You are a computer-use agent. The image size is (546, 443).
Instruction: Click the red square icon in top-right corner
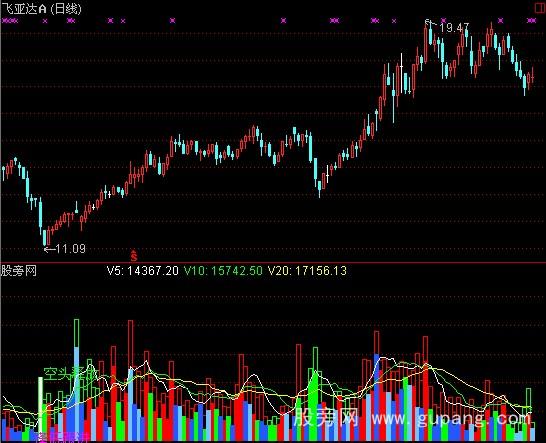point(541,8)
